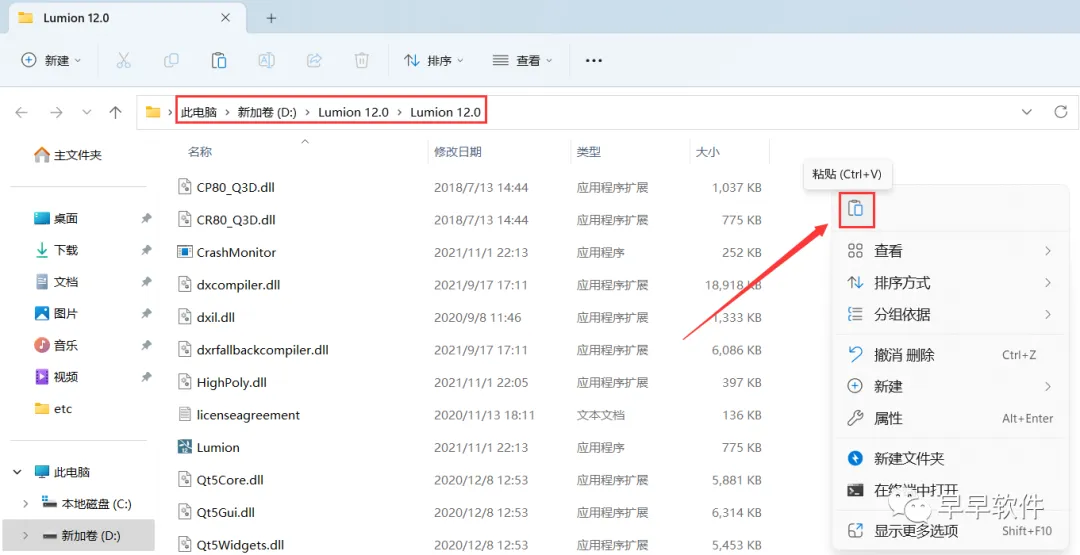This screenshot has width=1080, height=555.
Task: Choose 新建文件夹 in context menu
Action: [x=950, y=459]
